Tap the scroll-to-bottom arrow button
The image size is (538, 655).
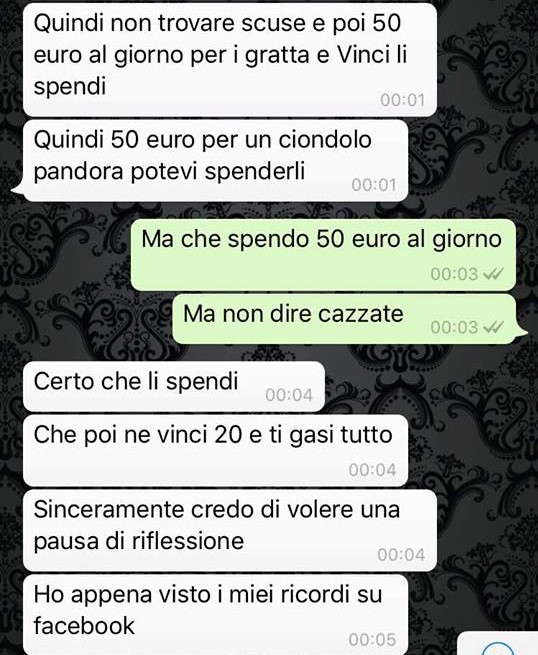(497, 645)
